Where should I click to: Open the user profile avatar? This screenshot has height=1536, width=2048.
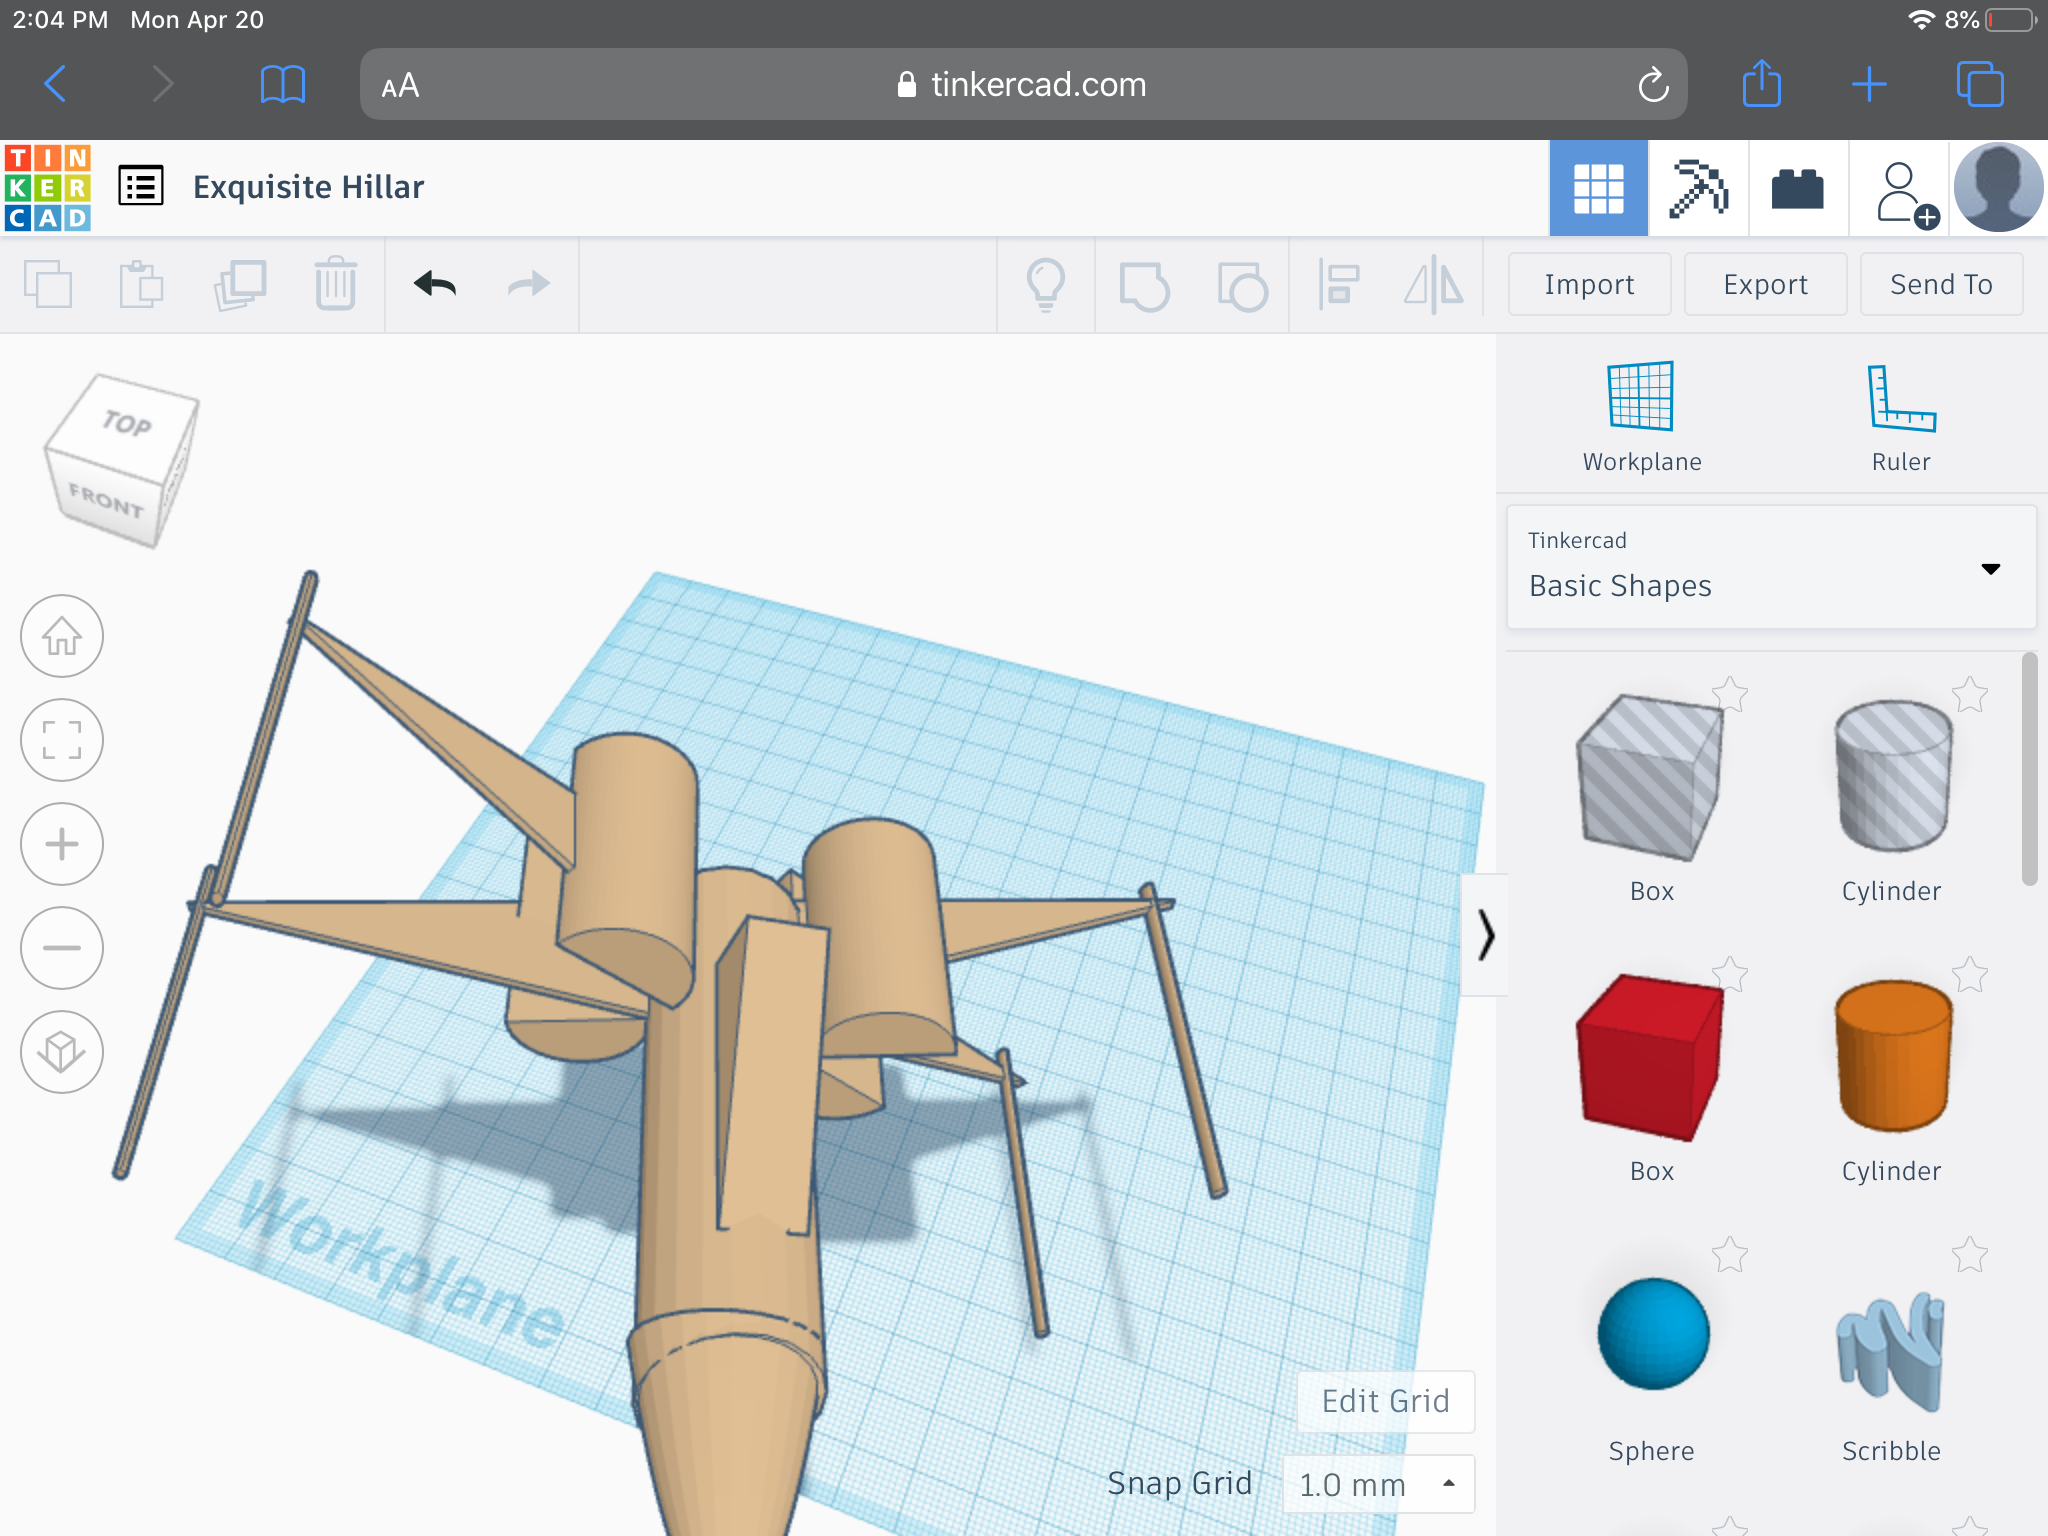pos(1998,188)
